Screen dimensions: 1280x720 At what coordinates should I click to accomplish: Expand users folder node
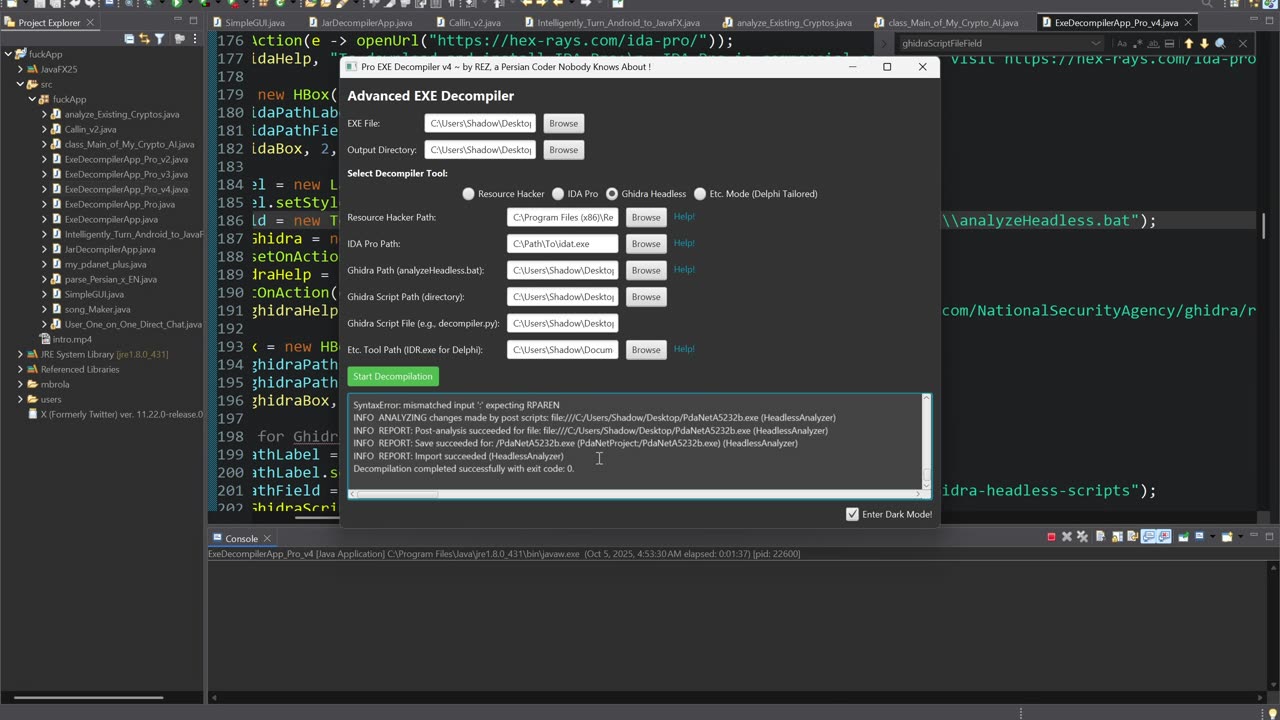(20, 399)
